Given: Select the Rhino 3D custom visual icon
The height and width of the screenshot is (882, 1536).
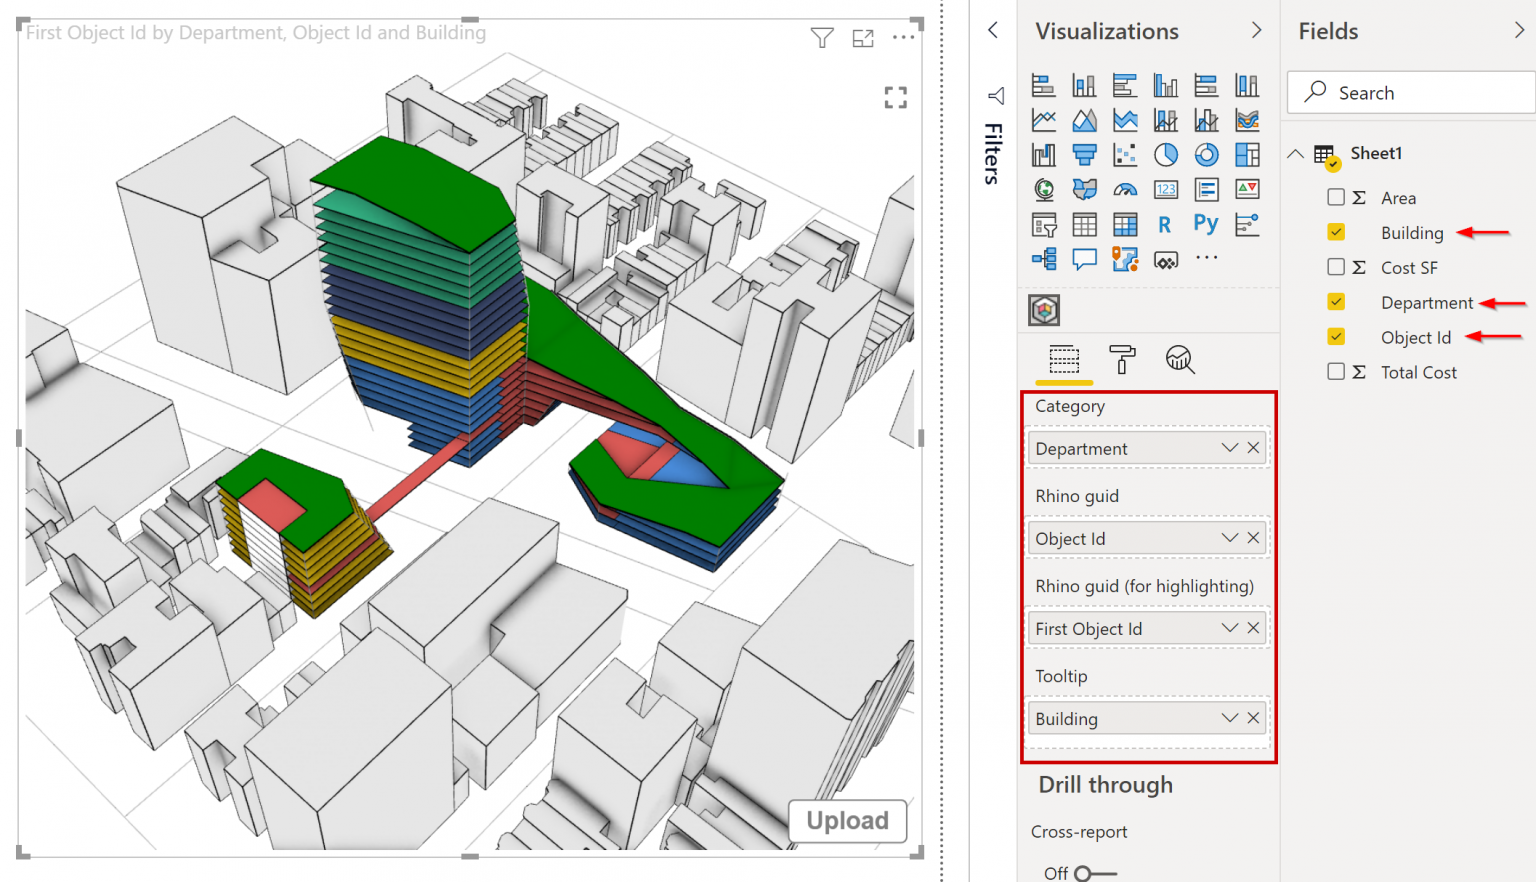Looking at the screenshot, I should [x=1044, y=310].
